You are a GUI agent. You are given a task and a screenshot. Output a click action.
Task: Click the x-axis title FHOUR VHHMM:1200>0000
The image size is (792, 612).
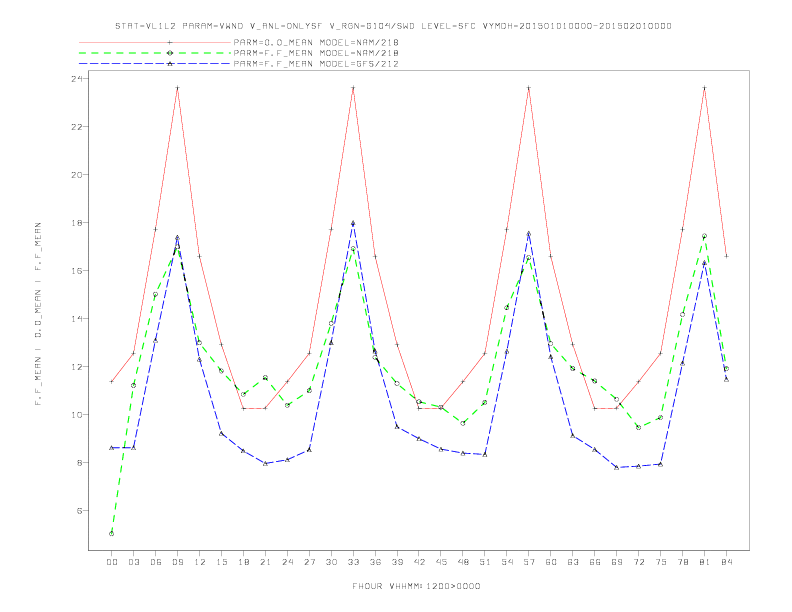(416, 586)
